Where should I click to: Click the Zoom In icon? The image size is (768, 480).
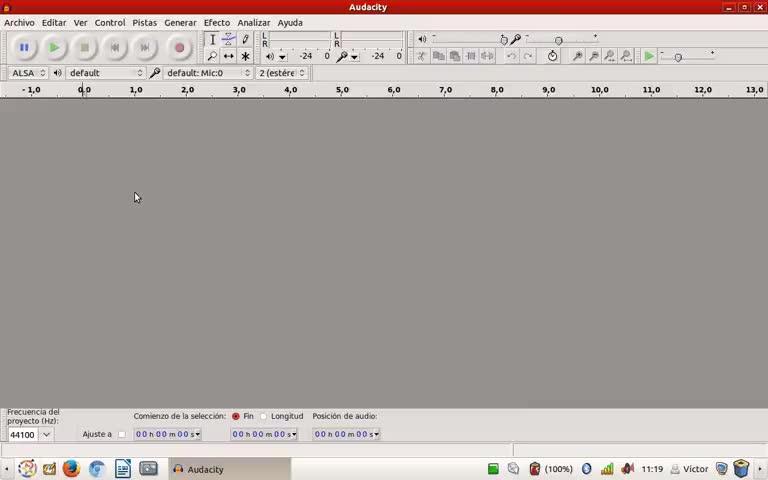point(577,56)
